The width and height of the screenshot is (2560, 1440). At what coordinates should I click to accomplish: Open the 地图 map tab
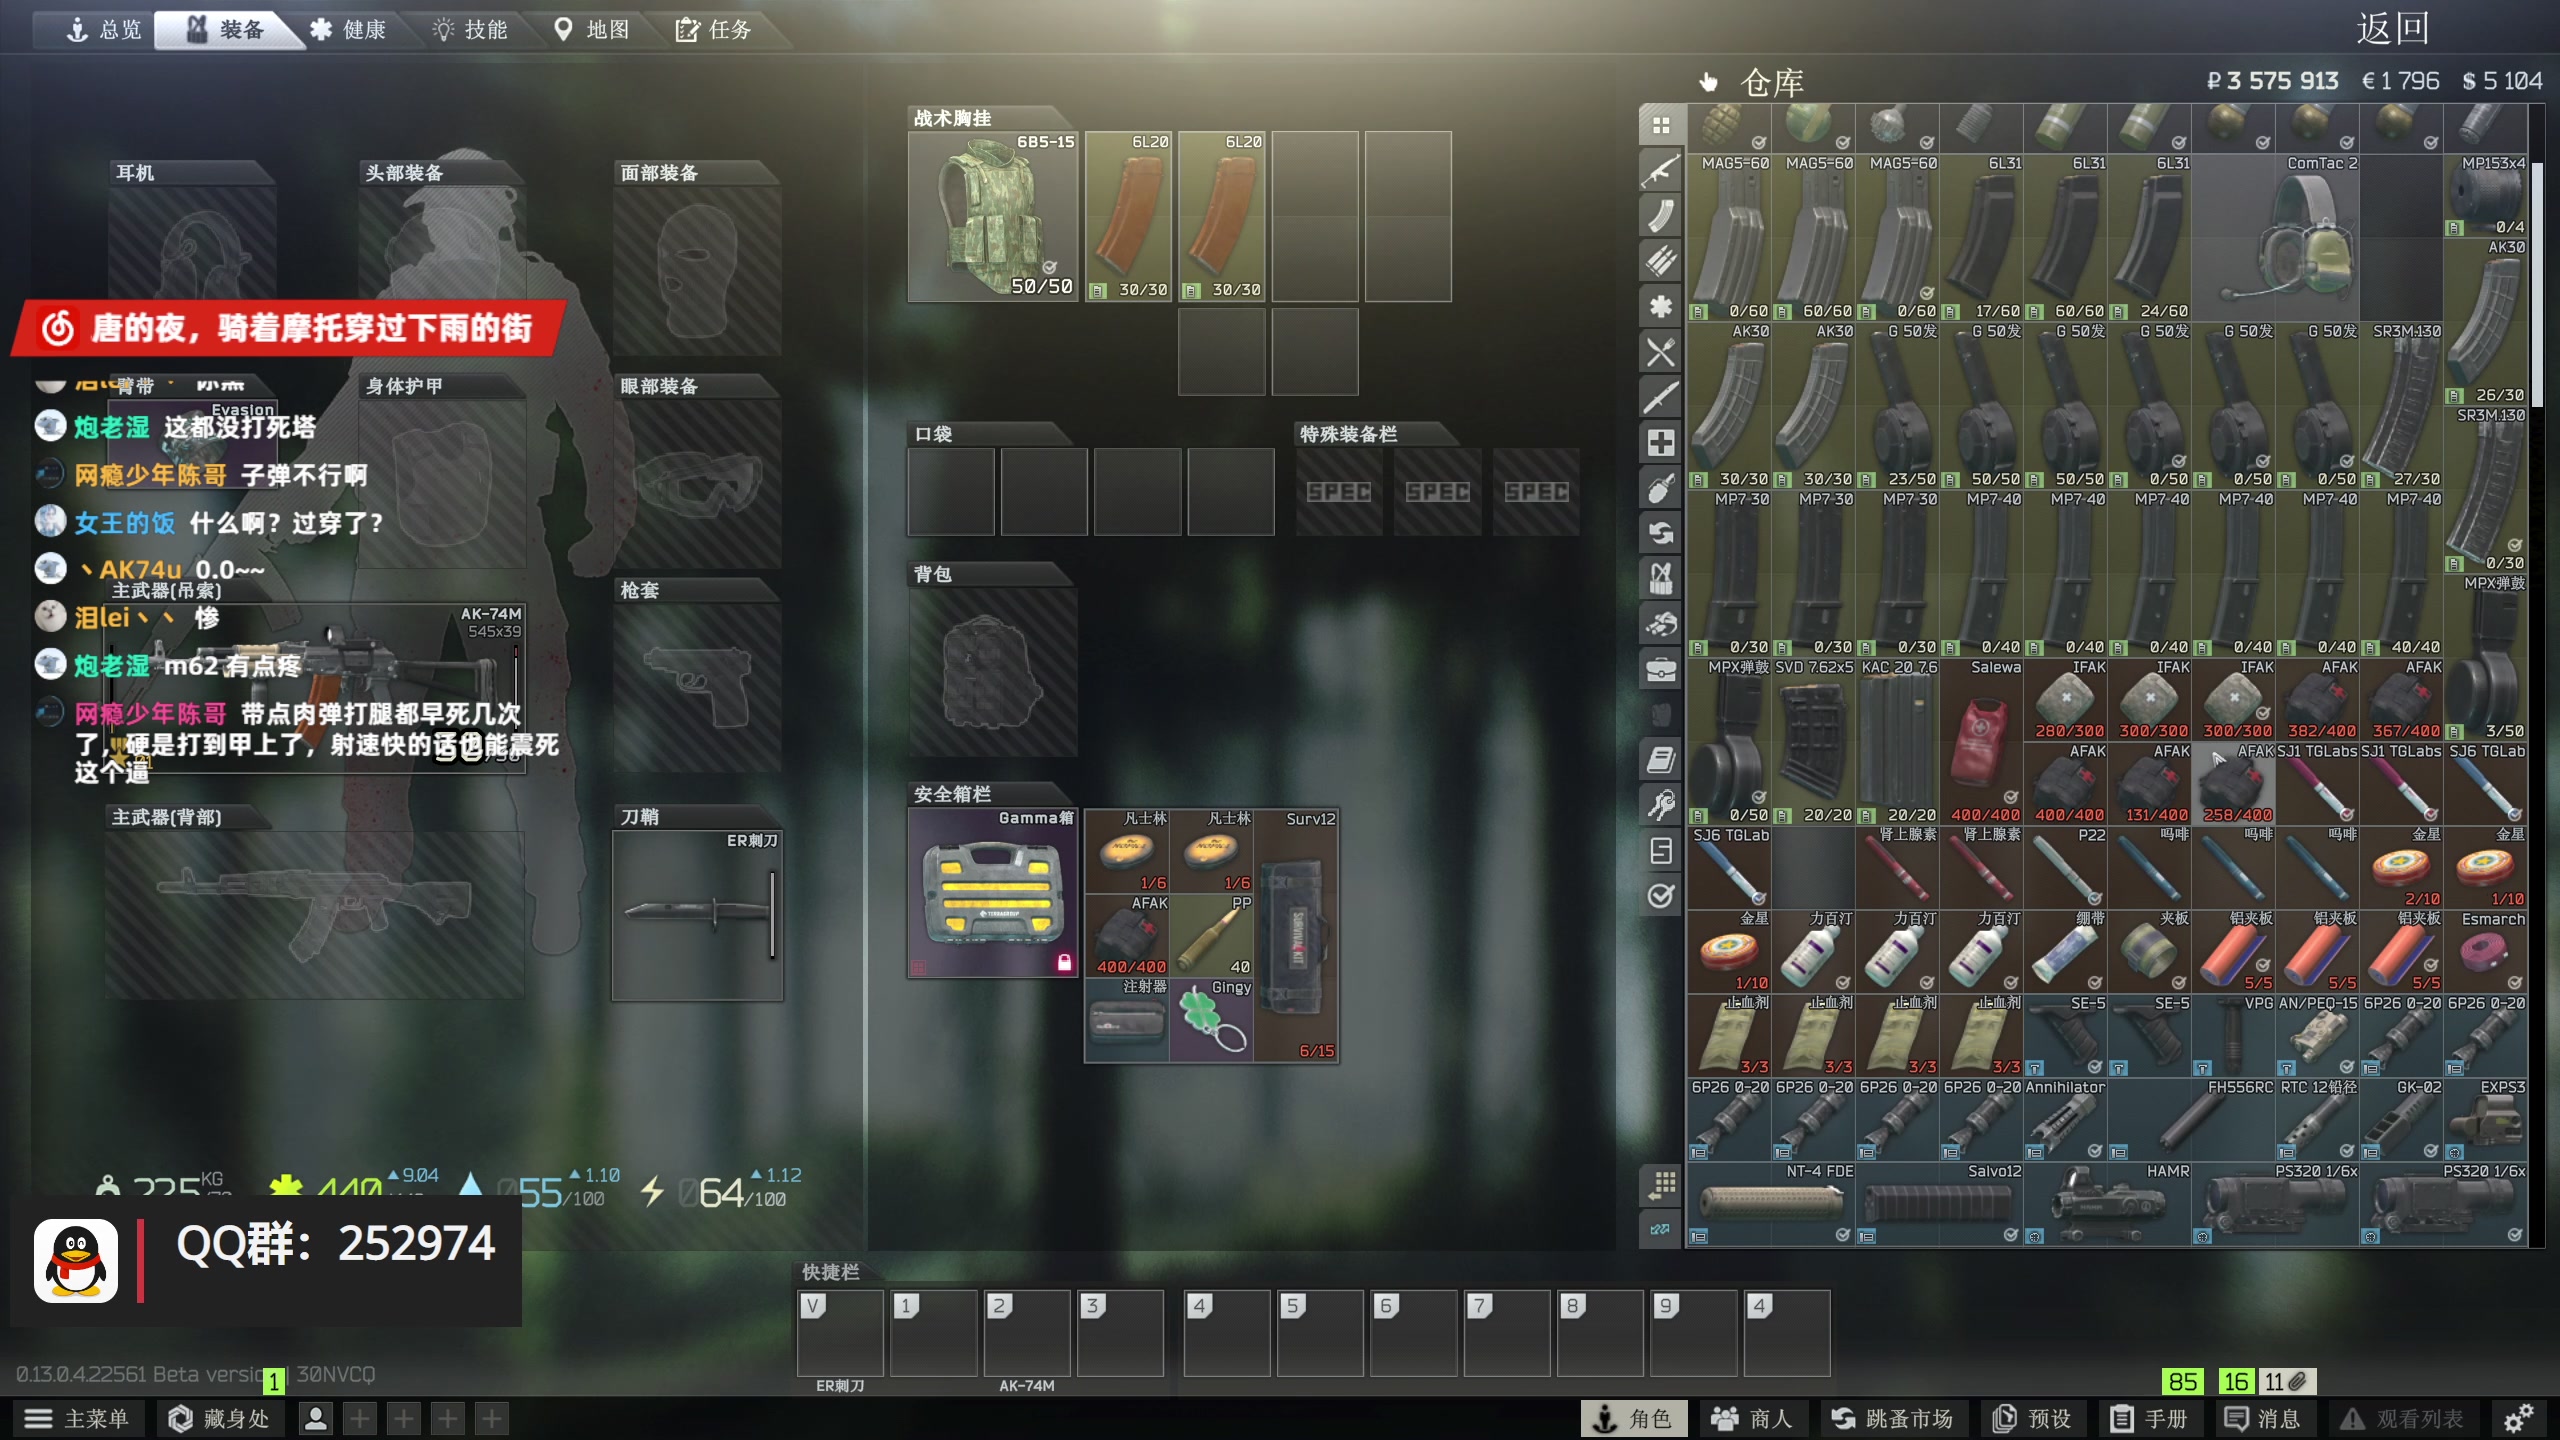click(592, 29)
